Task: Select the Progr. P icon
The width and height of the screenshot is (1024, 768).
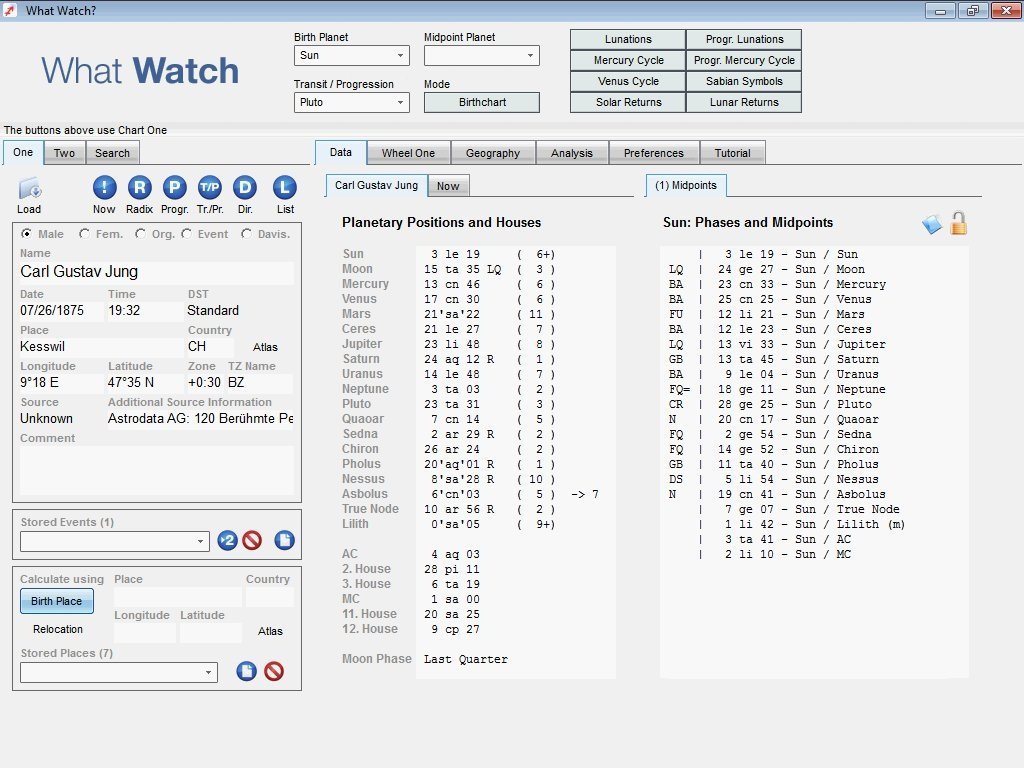Action: (174, 188)
